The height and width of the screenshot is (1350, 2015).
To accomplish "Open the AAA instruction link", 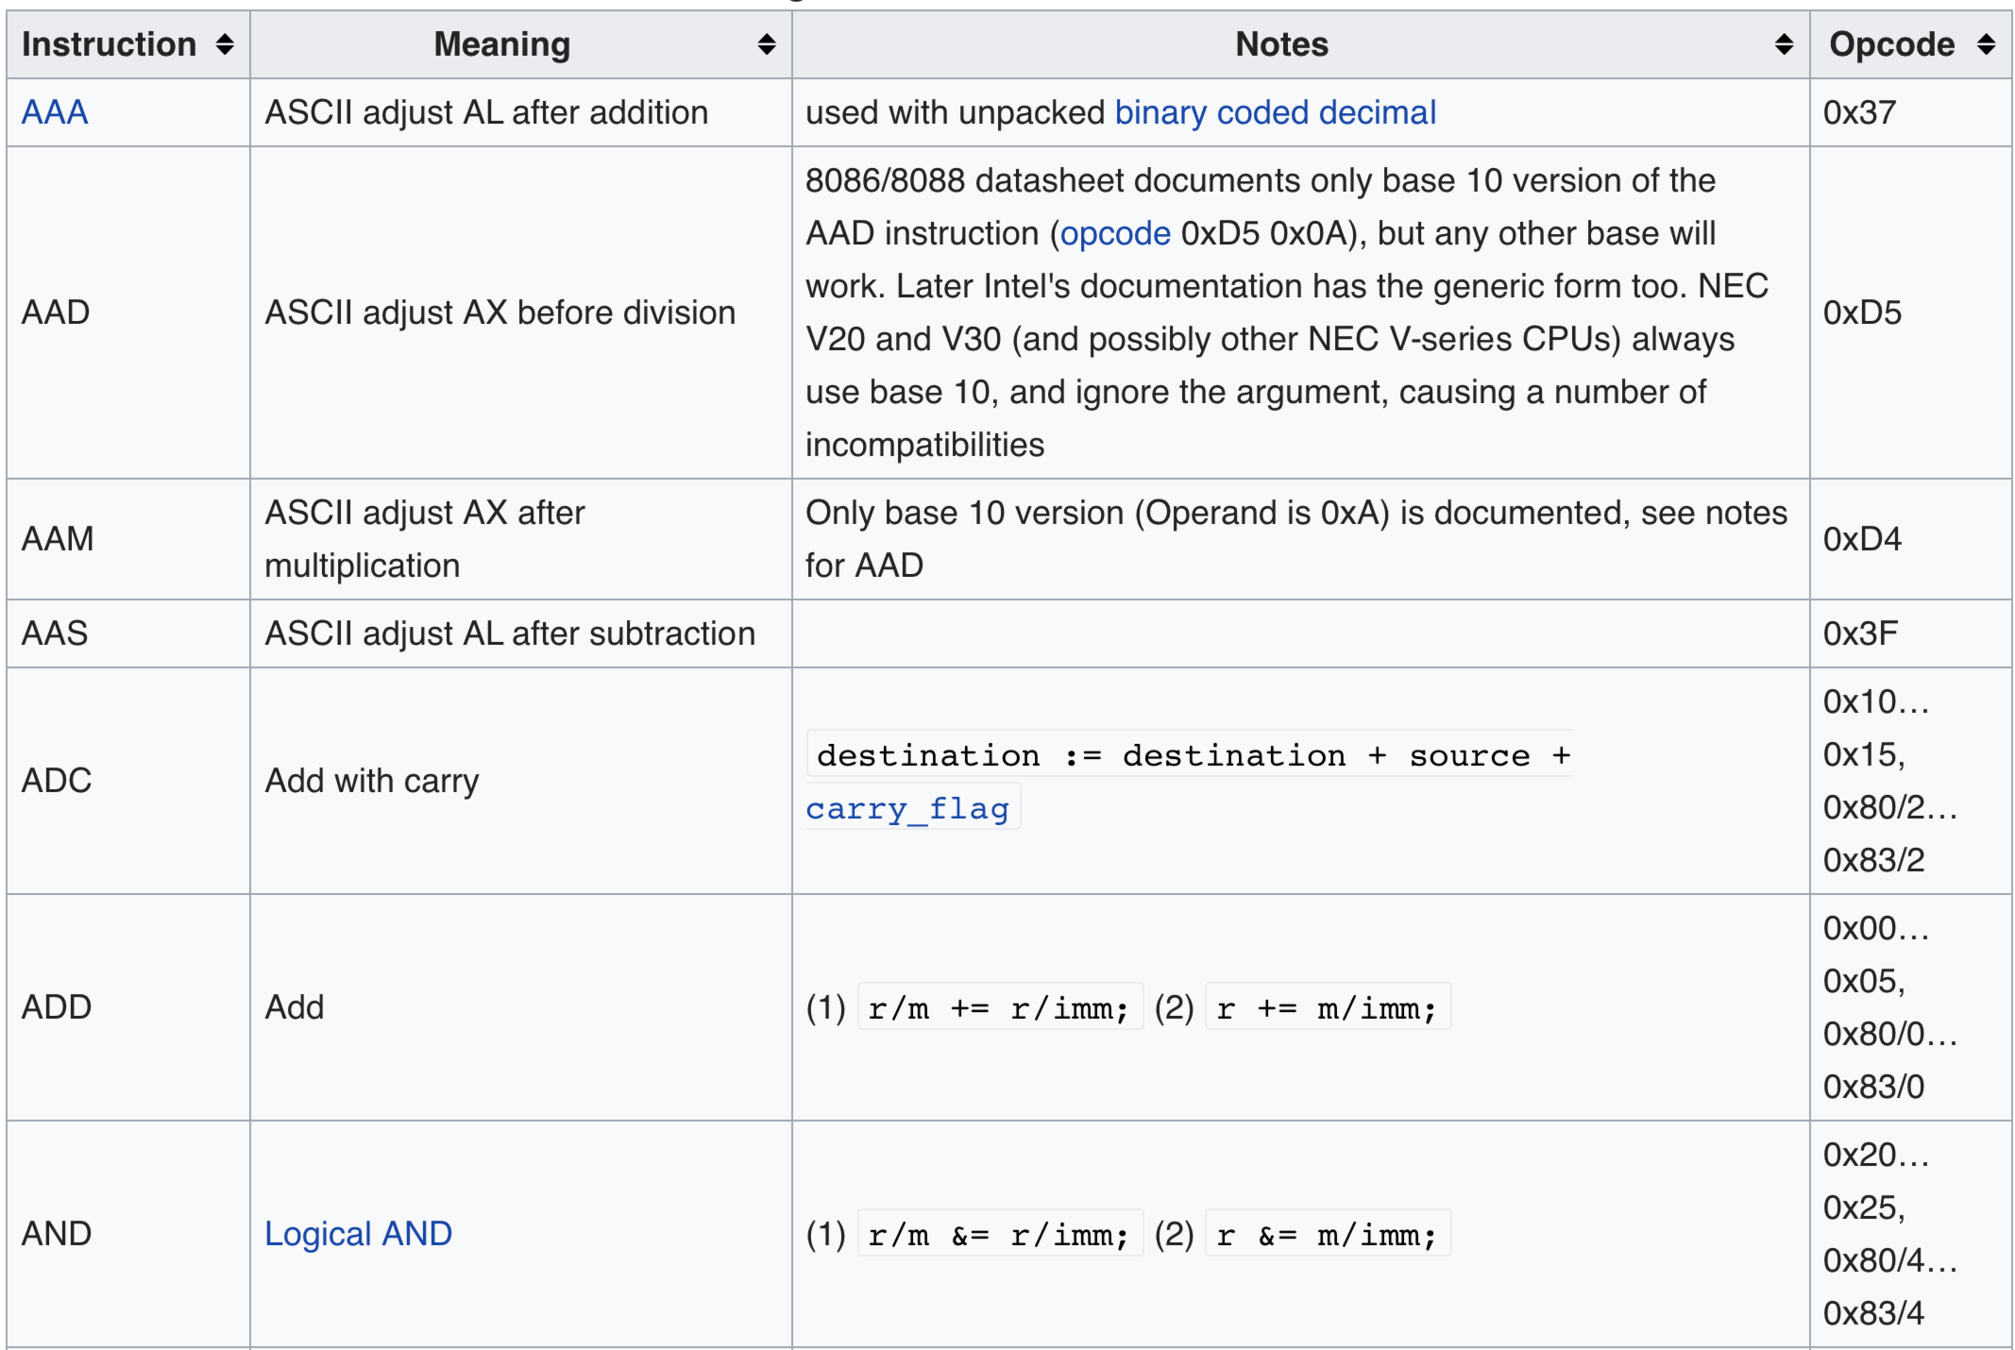I will [x=55, y=112].
